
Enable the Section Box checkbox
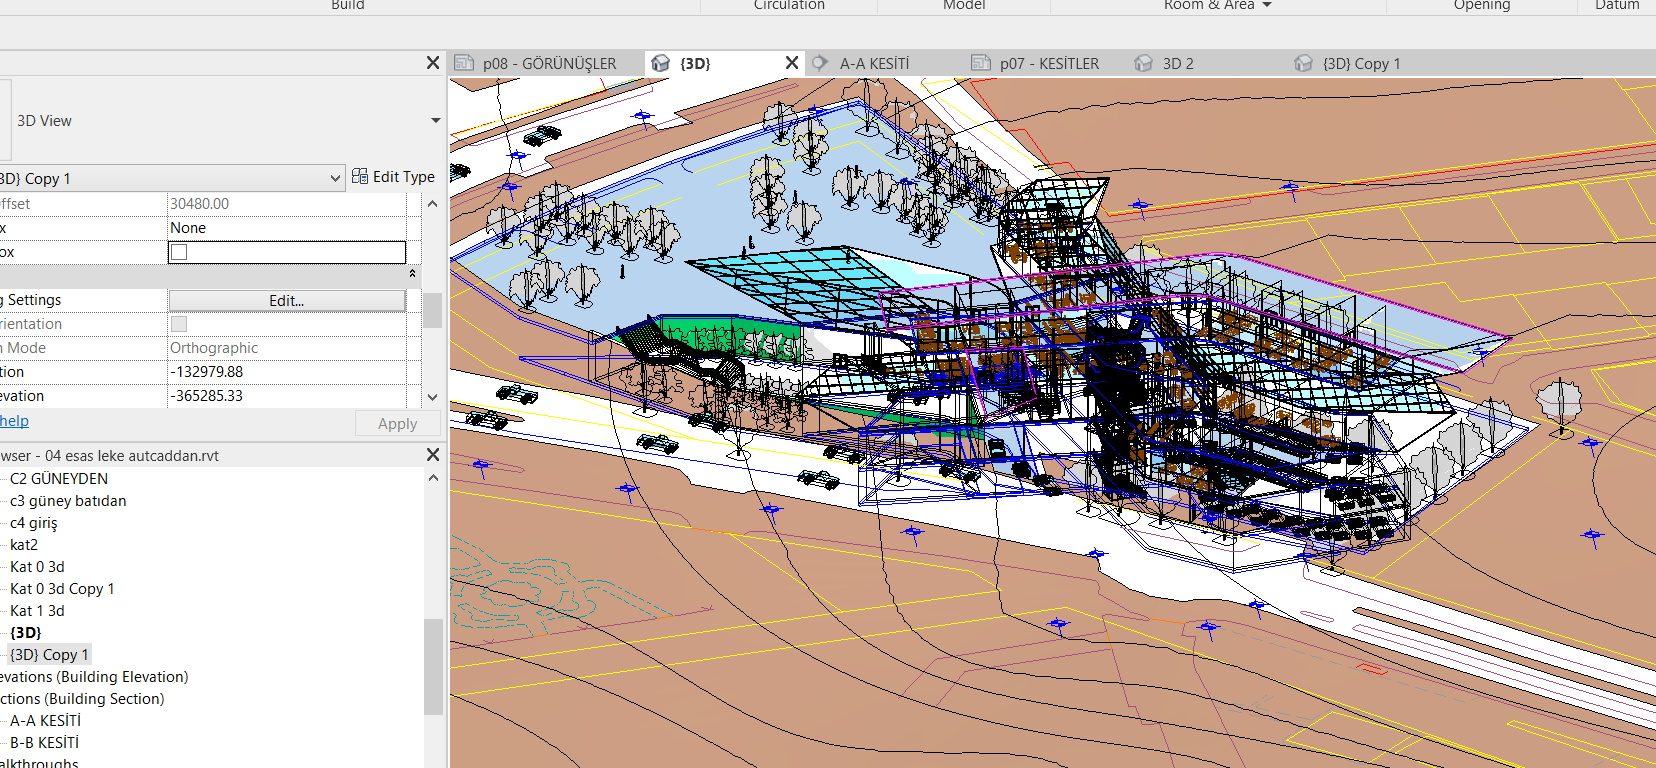179,252
